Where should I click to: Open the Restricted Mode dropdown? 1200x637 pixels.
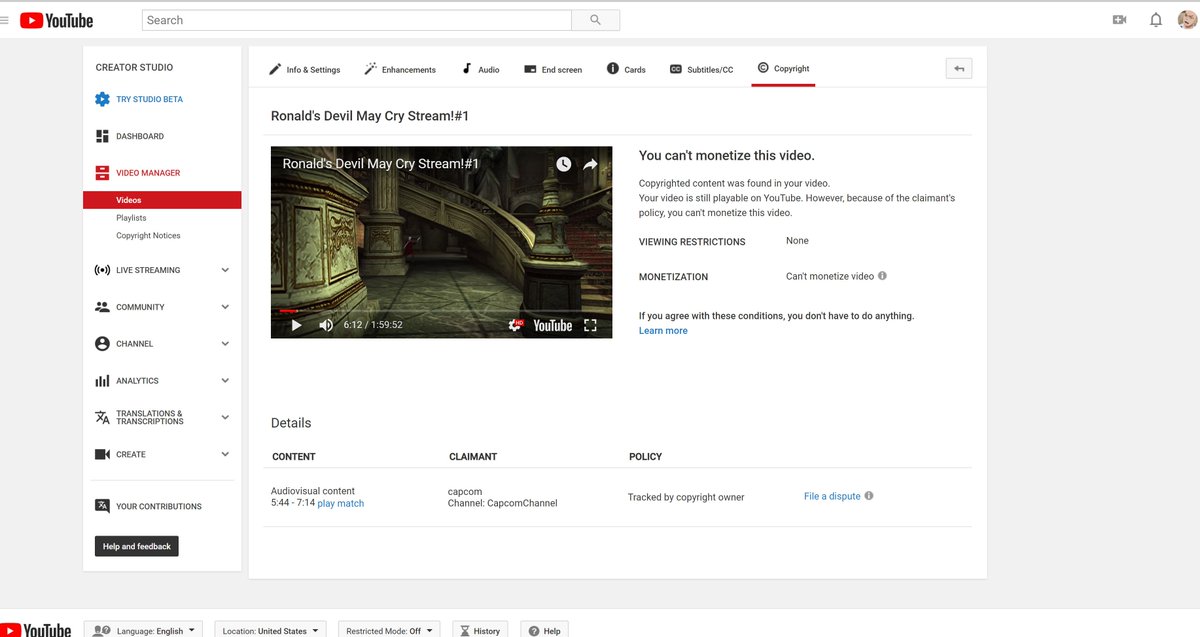(389, 630)
